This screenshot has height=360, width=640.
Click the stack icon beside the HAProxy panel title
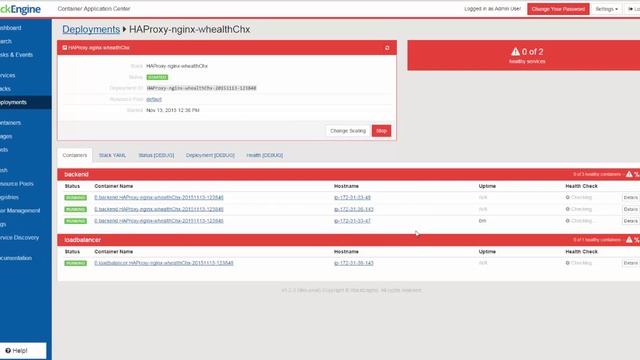pos(64,48)
